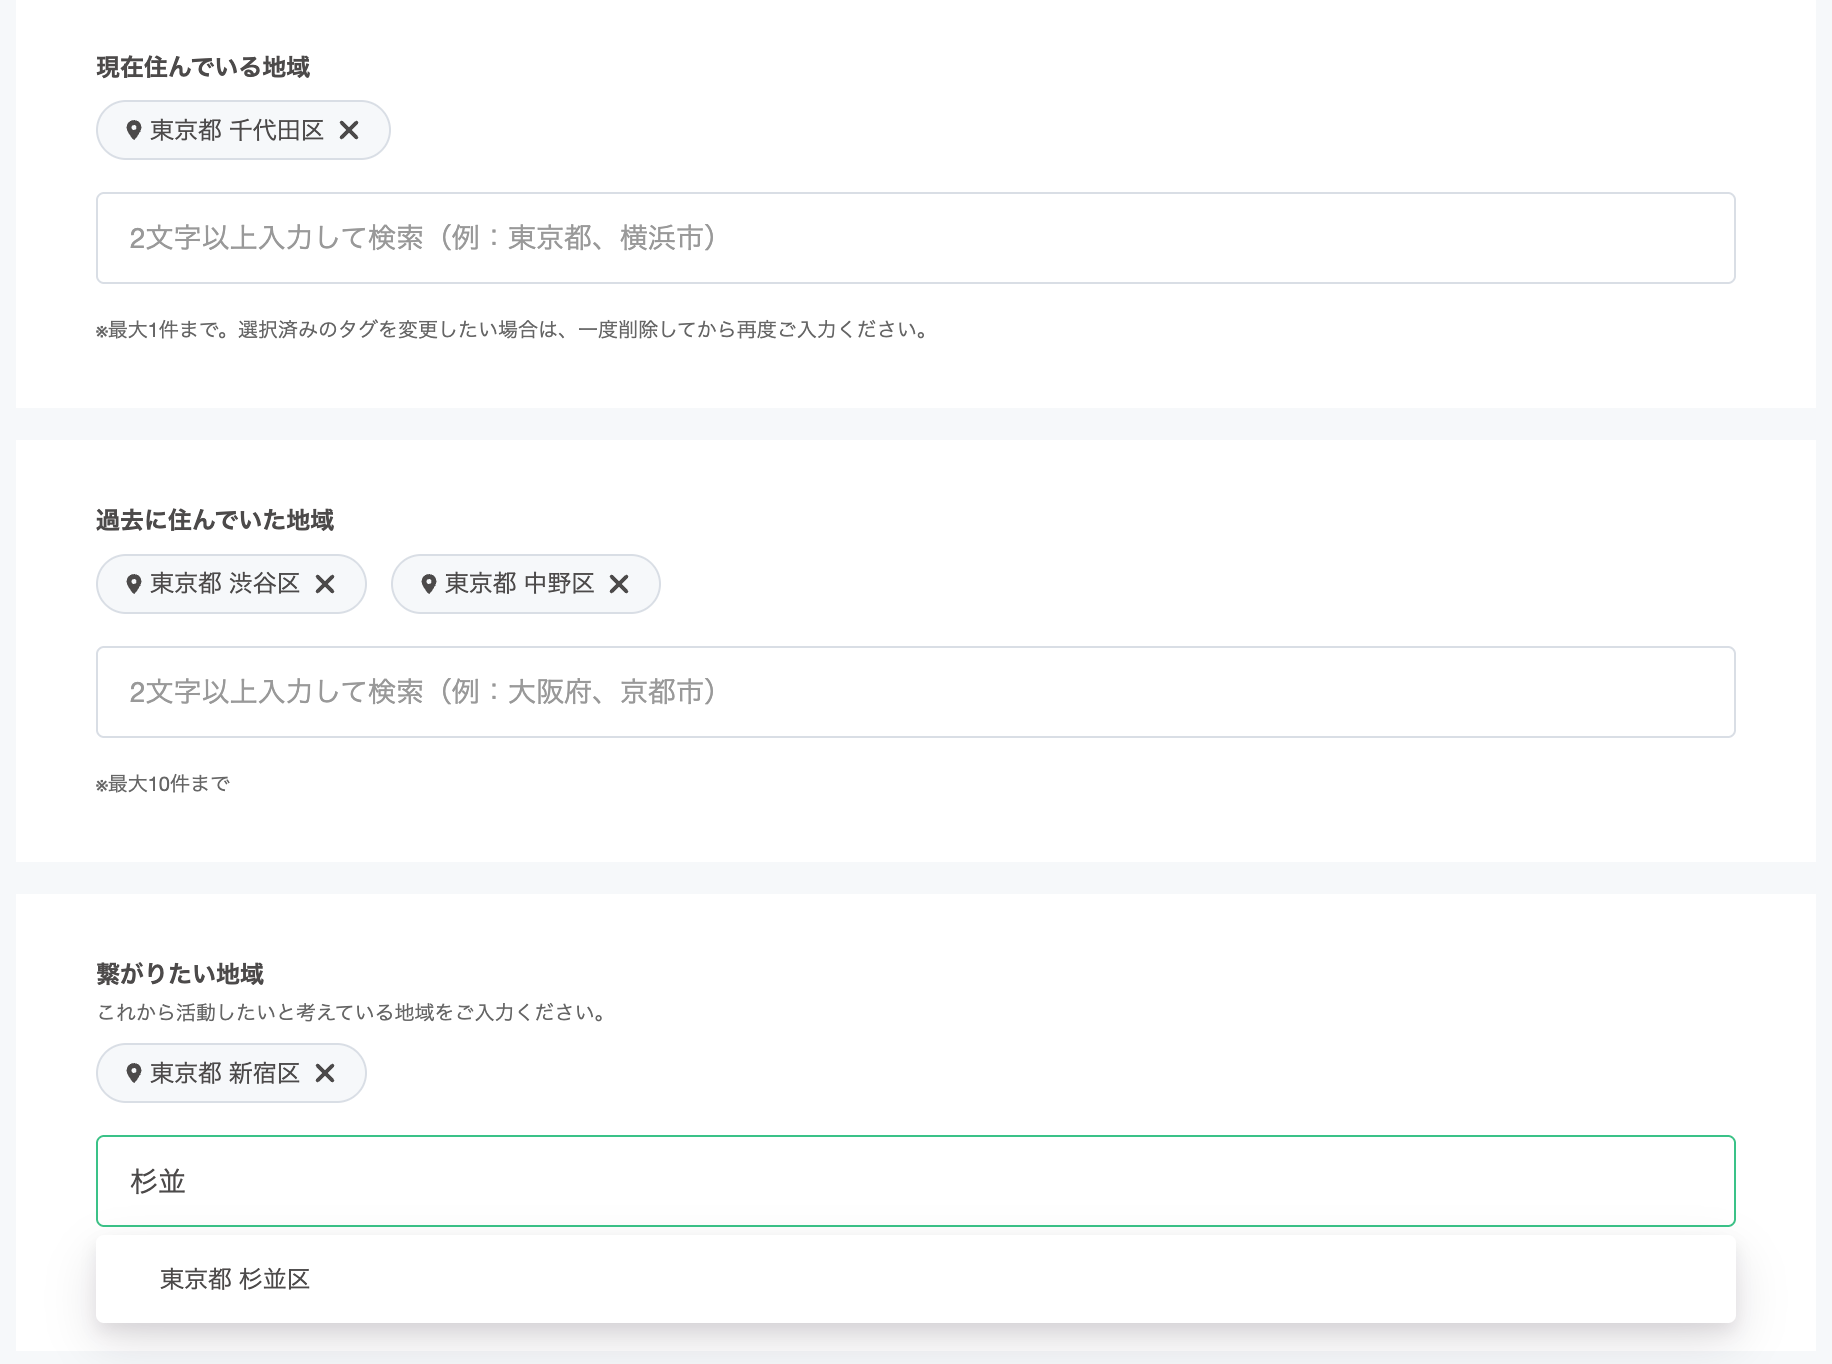Click the pin icon on 中野区 tag
Viewport: 1832px width, 1364px height.
(x=428, y=584)
